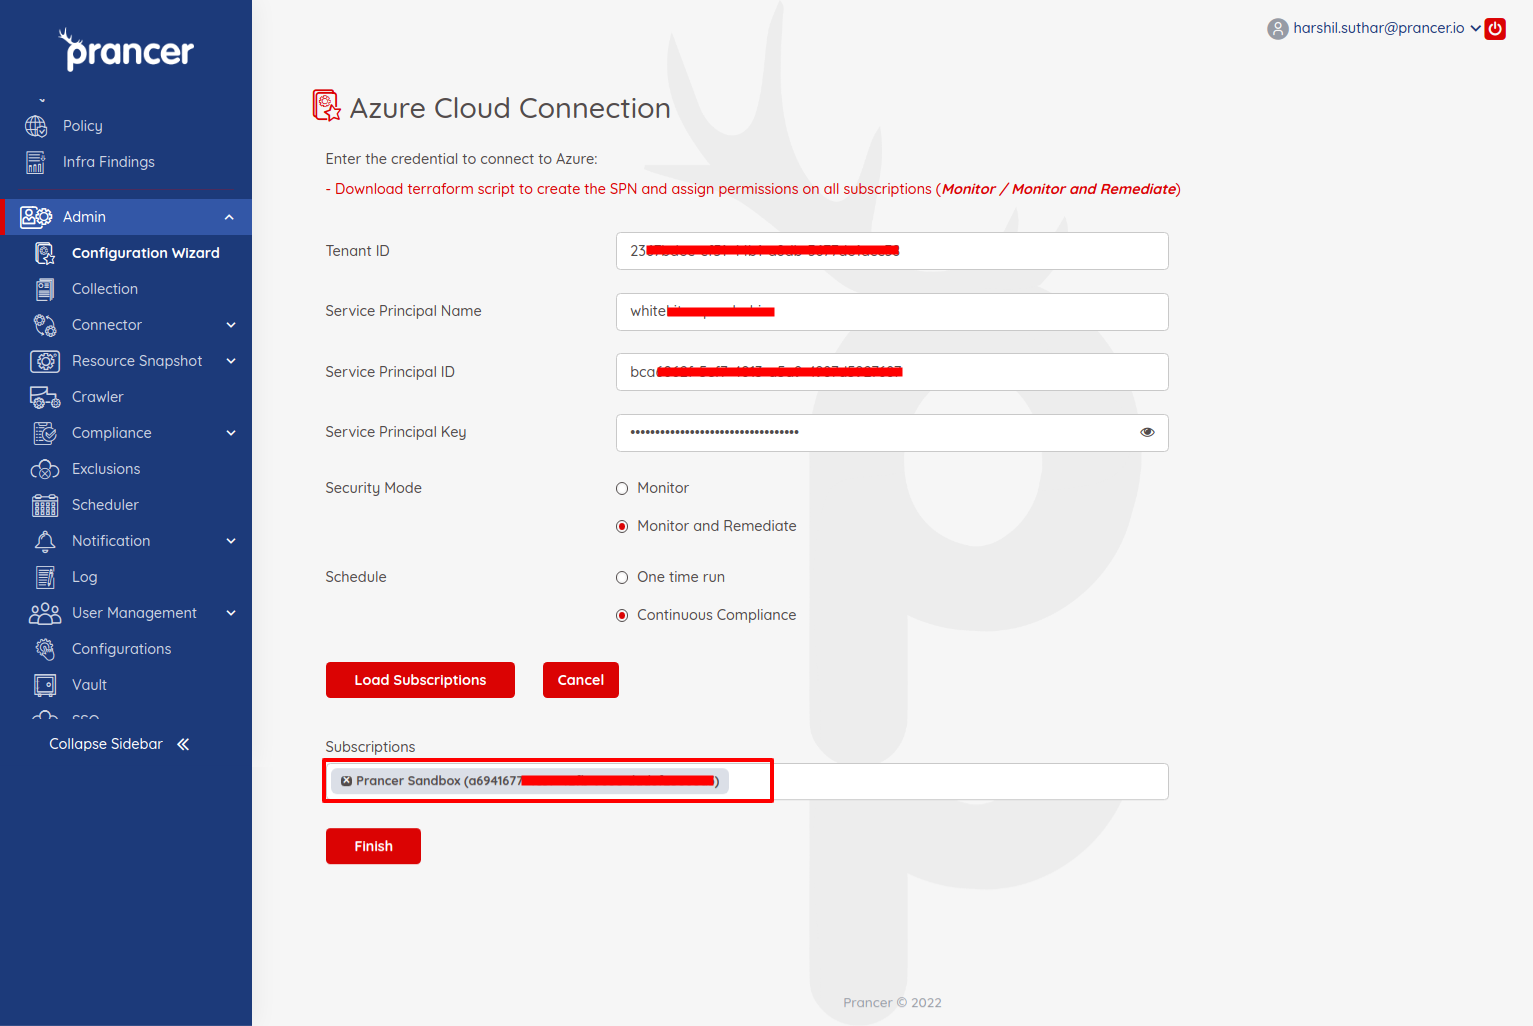1533x1026 pixels.
Task: Click the Crawler truck icon
Action: [45, 397]
